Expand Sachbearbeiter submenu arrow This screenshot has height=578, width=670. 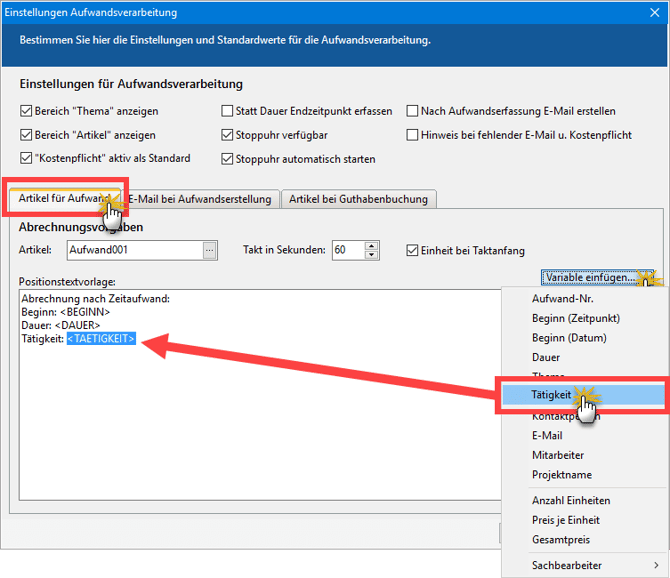coord(656,566)
